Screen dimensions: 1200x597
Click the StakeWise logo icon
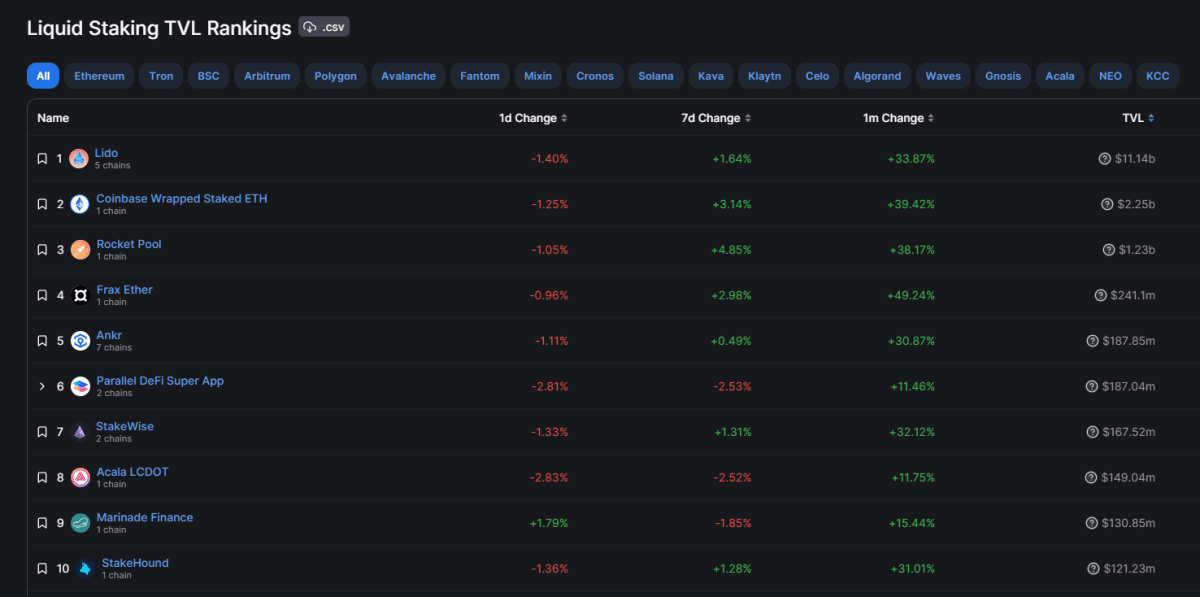coord(80,432)
